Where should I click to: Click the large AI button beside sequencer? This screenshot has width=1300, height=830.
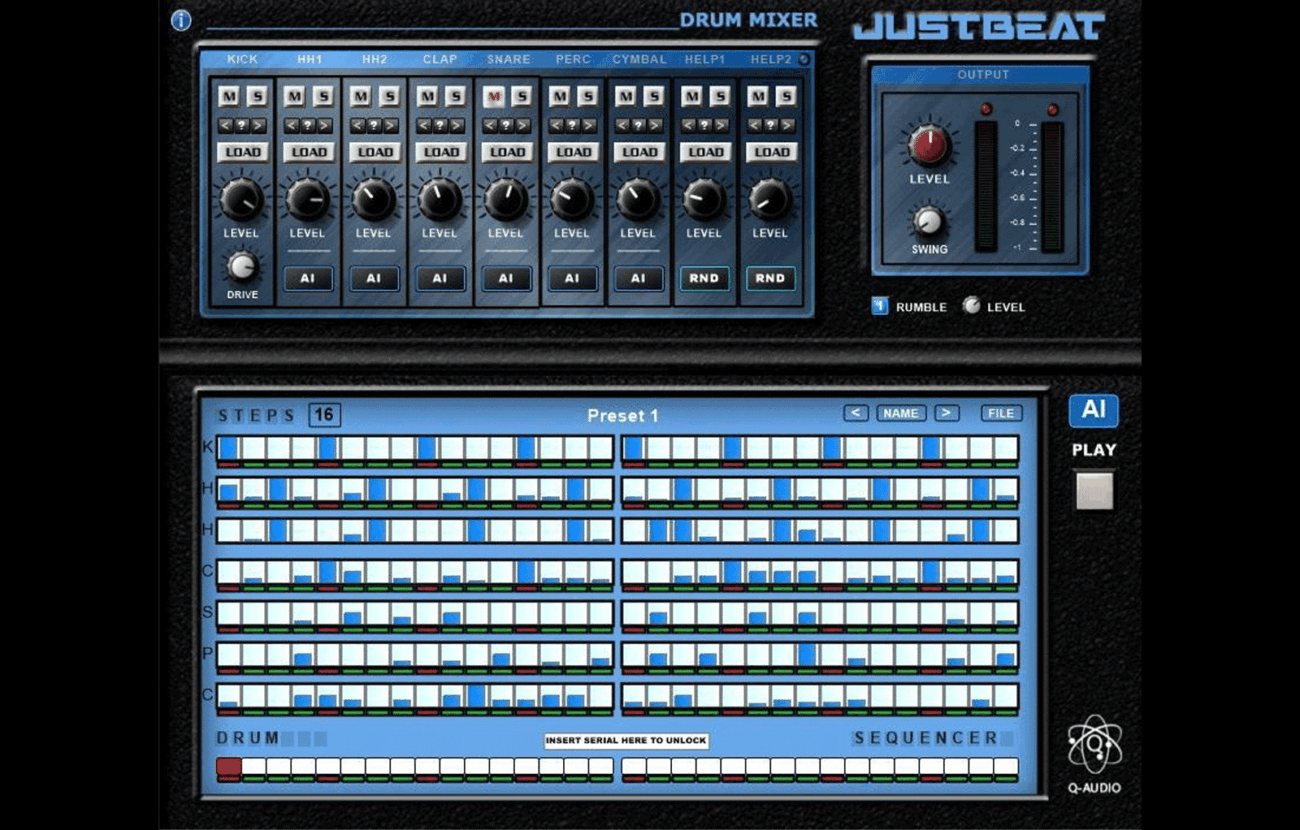[1093, 410]
